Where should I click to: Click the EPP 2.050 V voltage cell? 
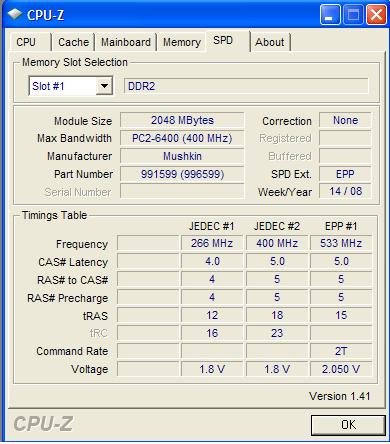pos(341,369)
